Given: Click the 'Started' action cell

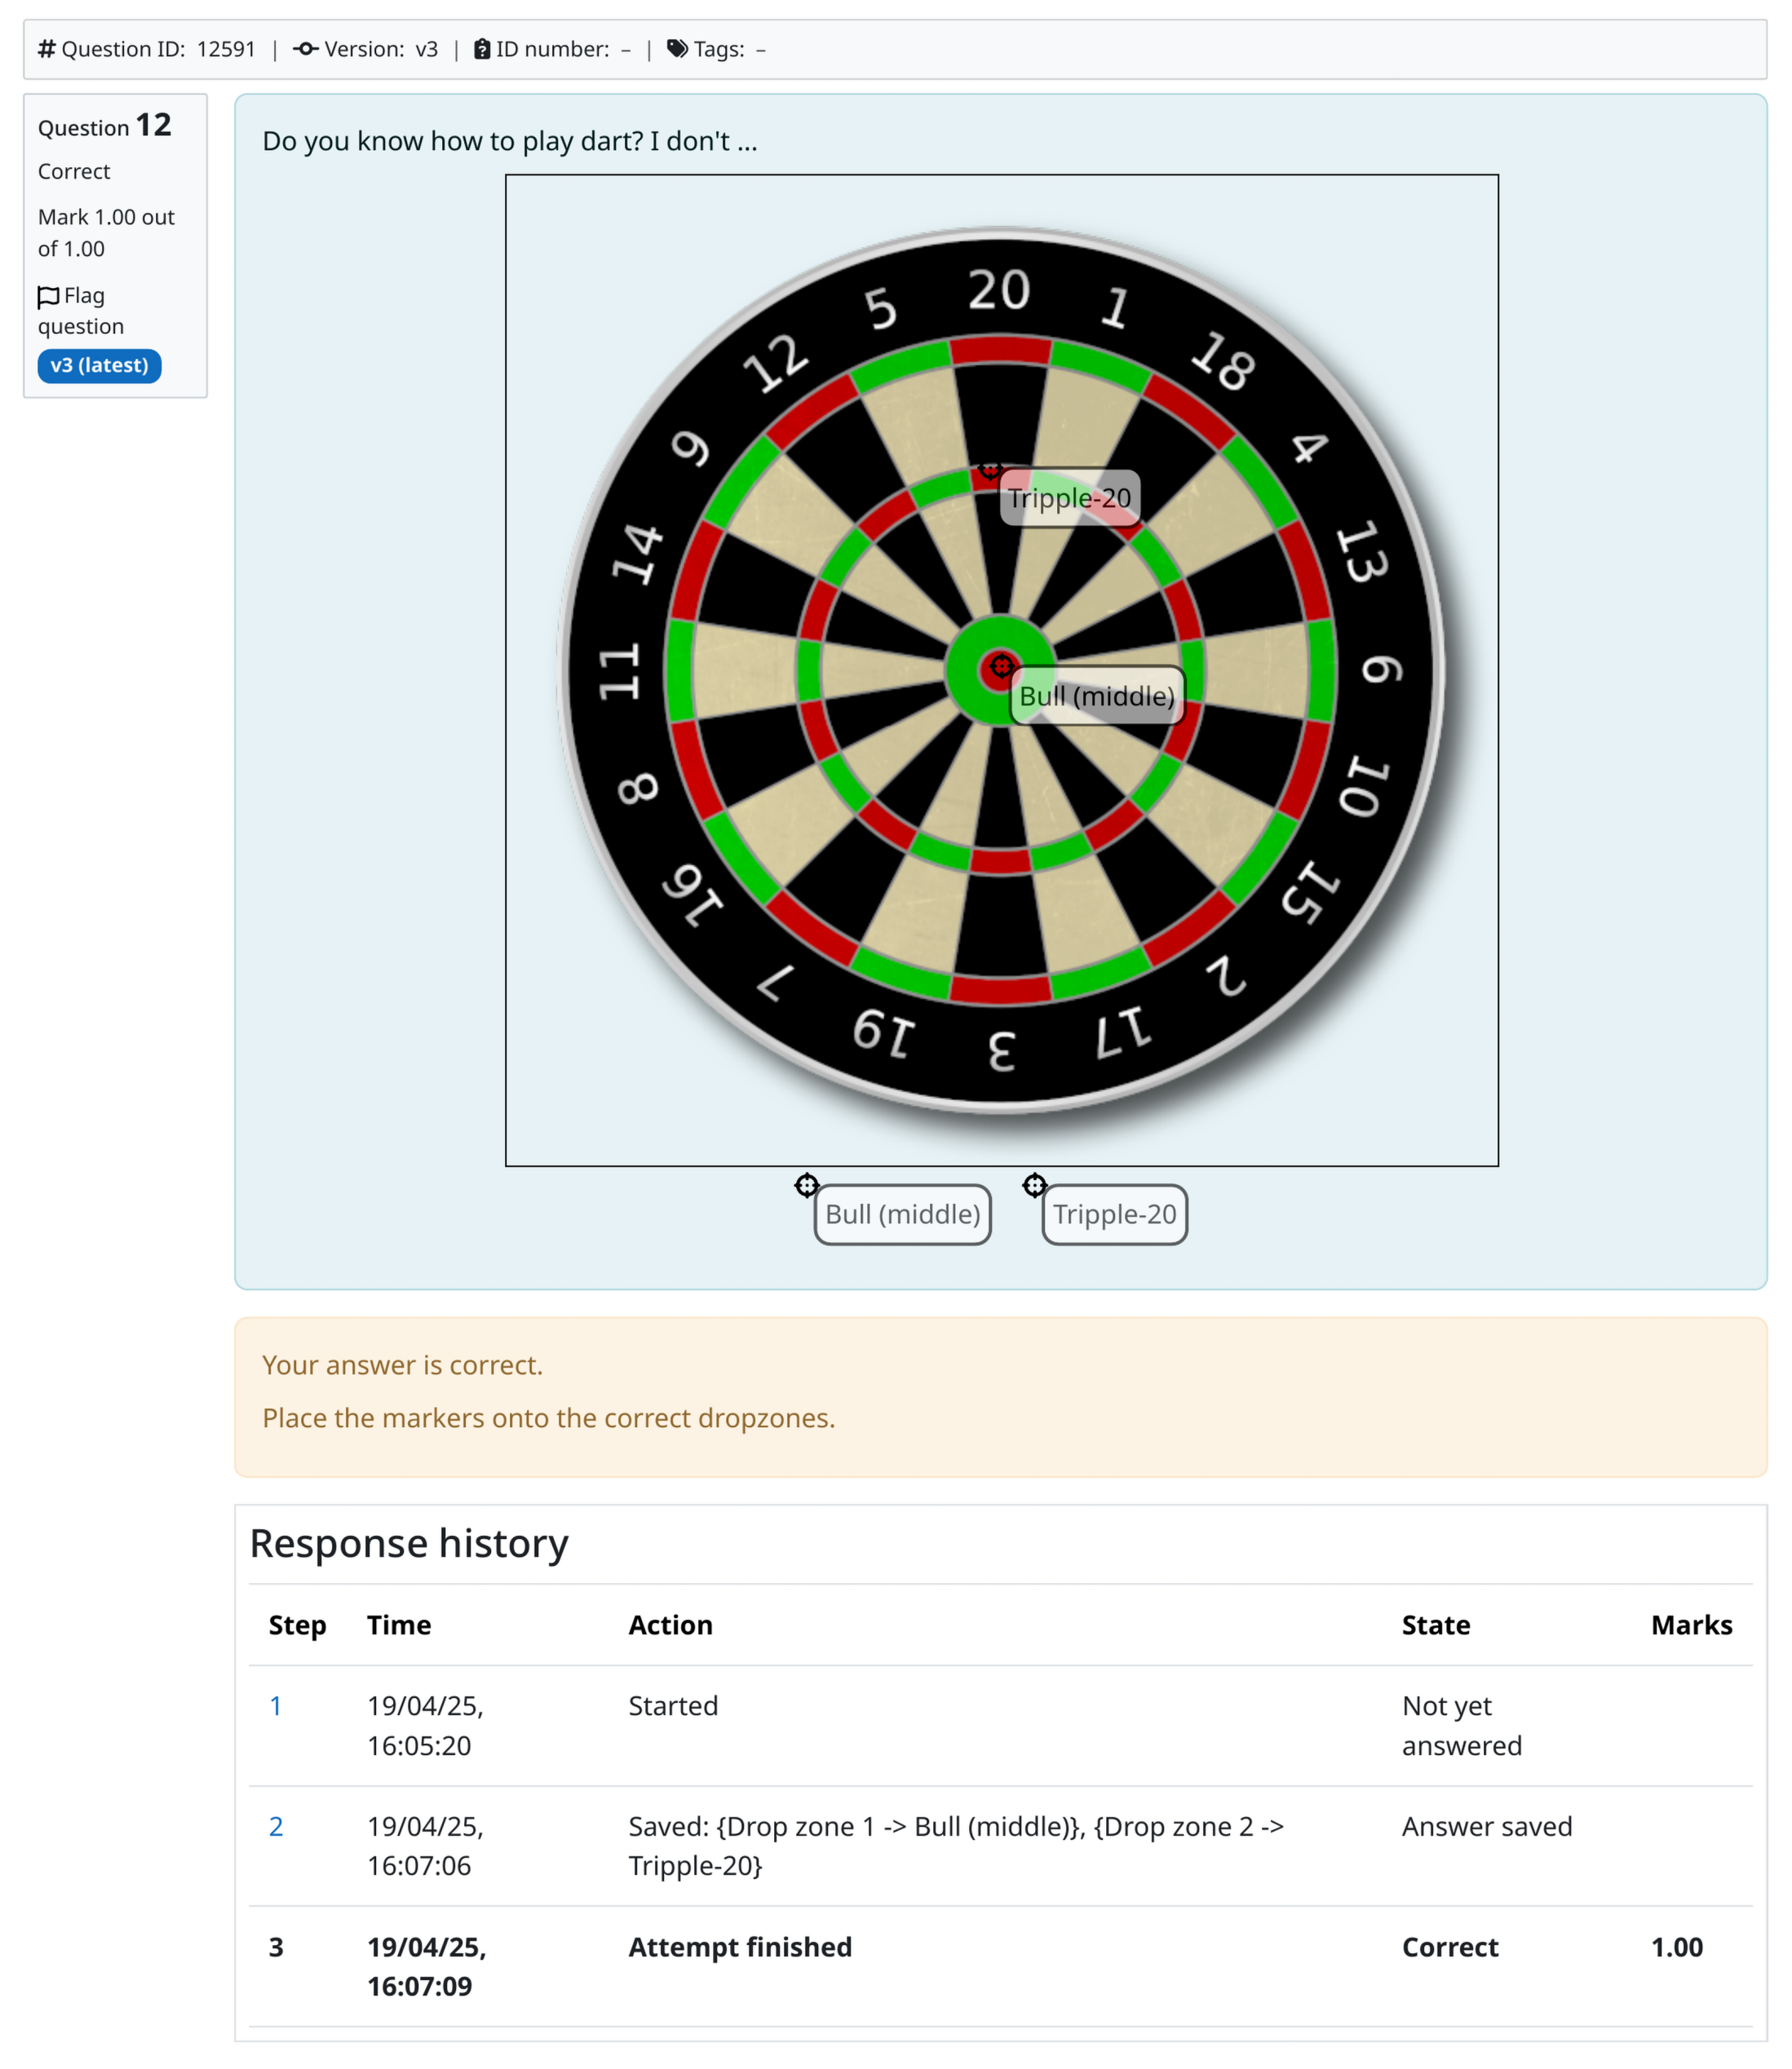Looking at the screenshot, I should (673, 1706).
